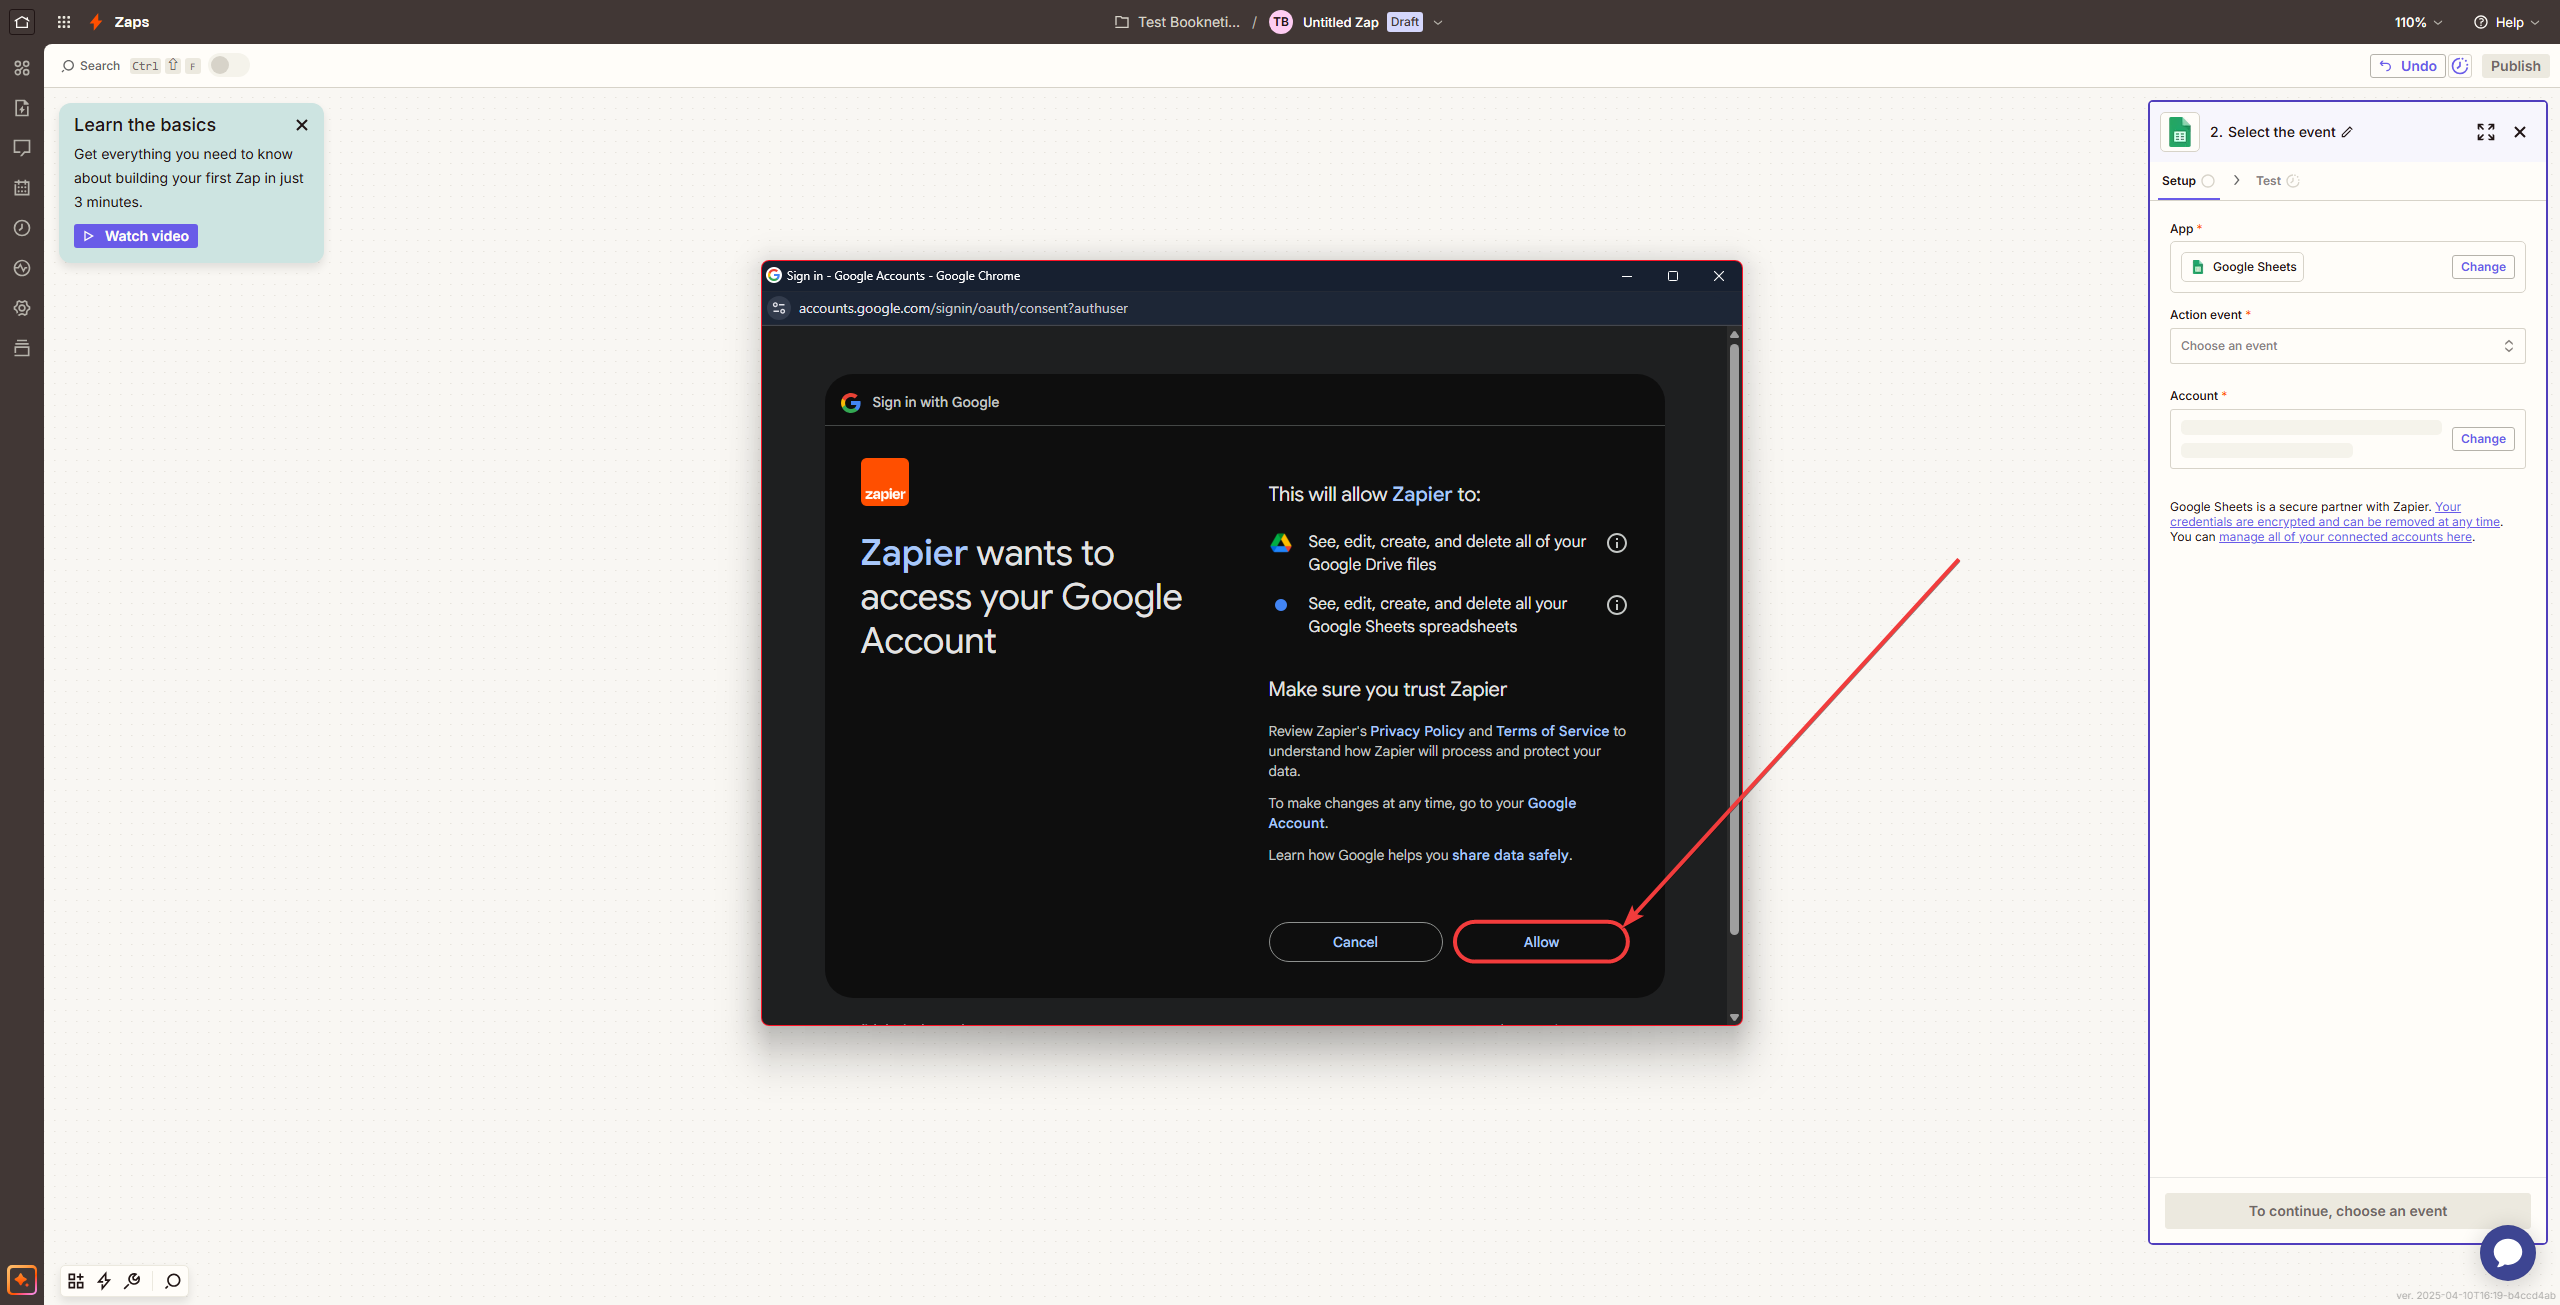This screenshot has height=1305, width=2560.
Task: Open the stacked layers sidebar icon
Action: pos(22,348)
